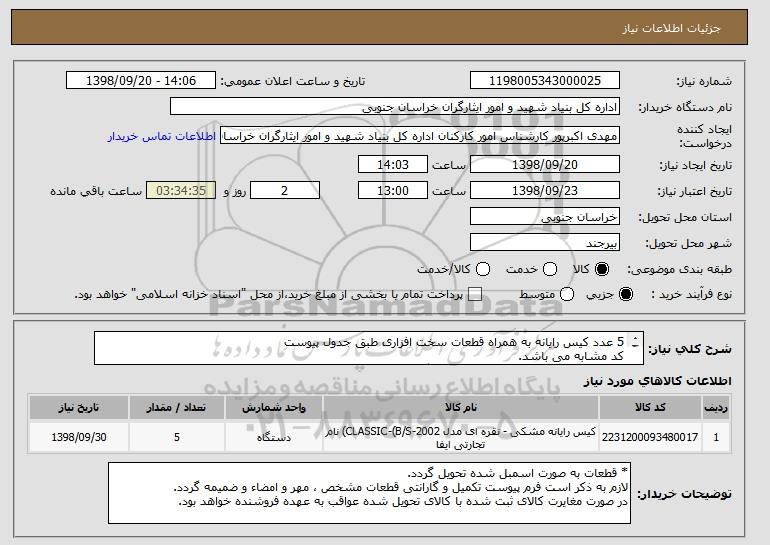Click the تاریخ نیاز column header
The height and width of the screenshot is (545, 770).
tap(79, 408)
